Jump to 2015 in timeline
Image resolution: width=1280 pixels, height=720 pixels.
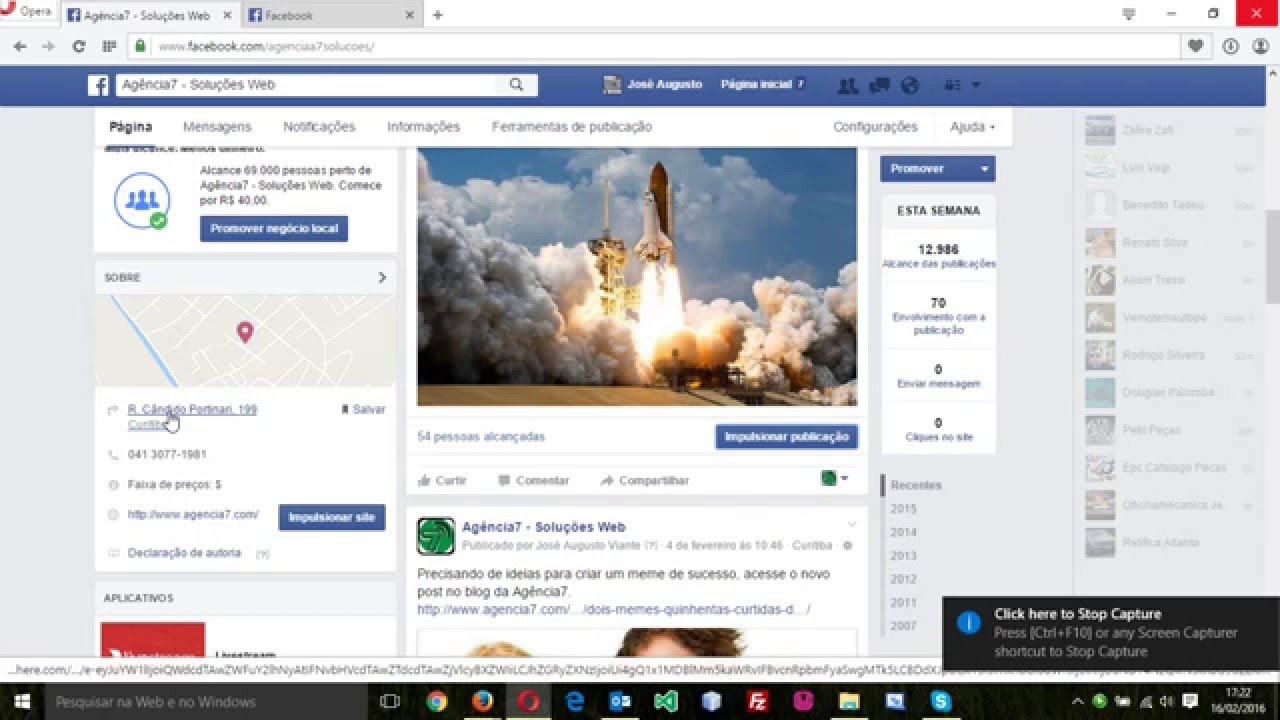(x=903, y=509)
